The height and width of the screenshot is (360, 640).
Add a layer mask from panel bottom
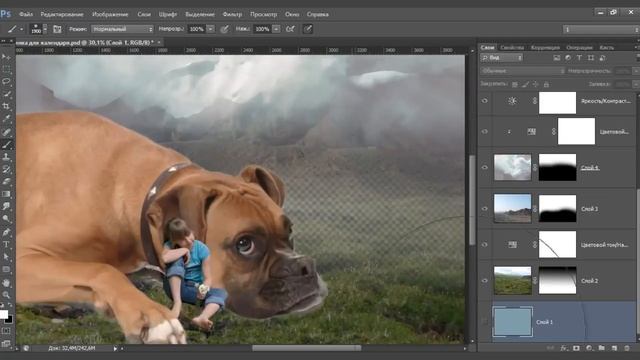tap(576, 348)
